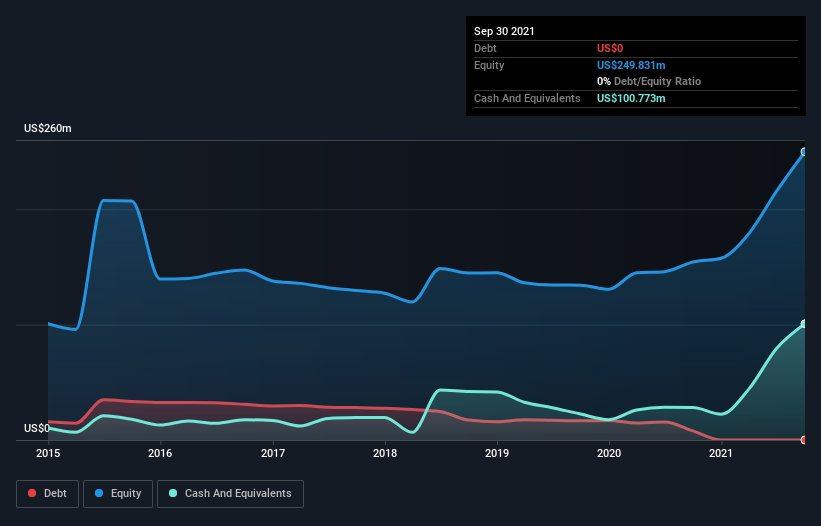Click the teal Cash And Equivalents dot
The height and width of the screenshot is (526, 821).
pyautogui.click(x=173, y=493)
